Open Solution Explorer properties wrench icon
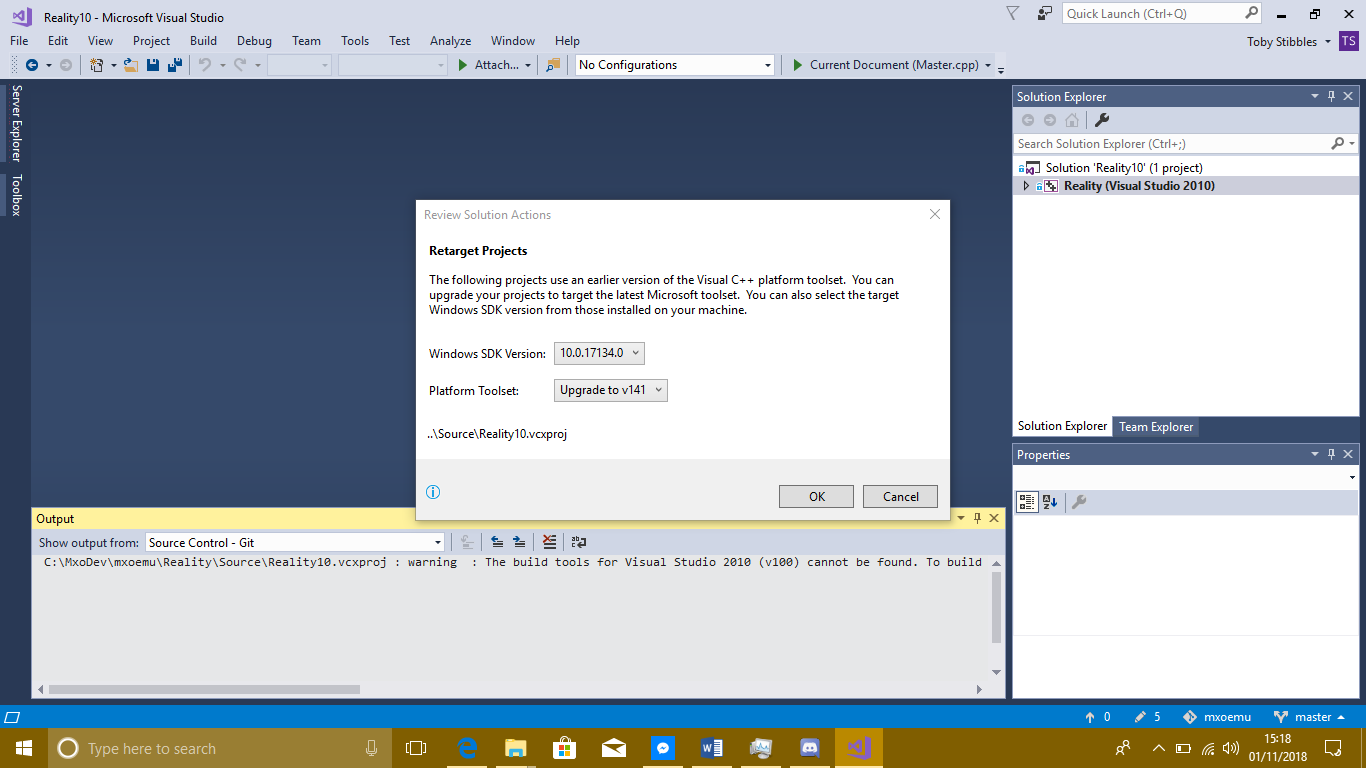Viewport: 1366px width, 768px height. (x=1102, y=120)
